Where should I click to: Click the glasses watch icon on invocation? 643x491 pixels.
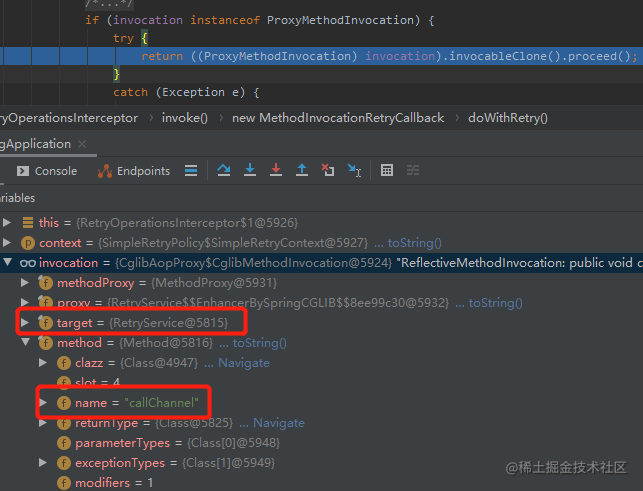[x=28, y=263]
